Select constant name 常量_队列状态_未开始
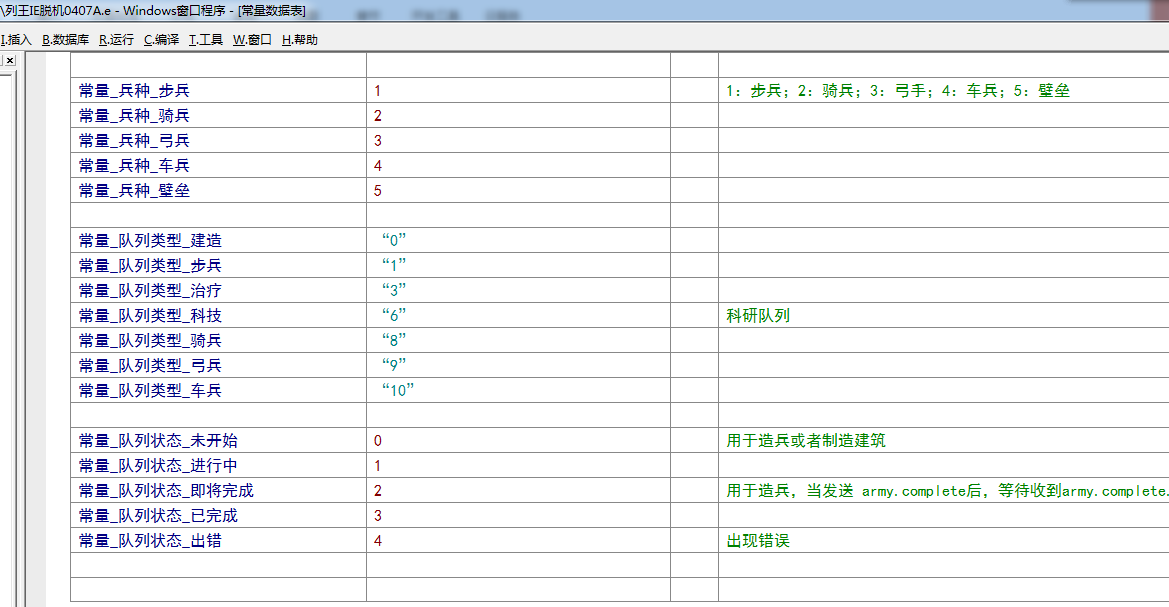Screen dimensions: 1169x607 coord(158,441)
